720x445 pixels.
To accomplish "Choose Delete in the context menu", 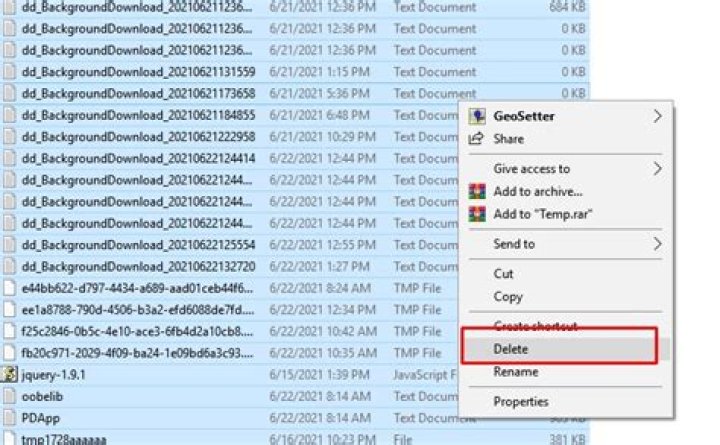I will (511, 349).
